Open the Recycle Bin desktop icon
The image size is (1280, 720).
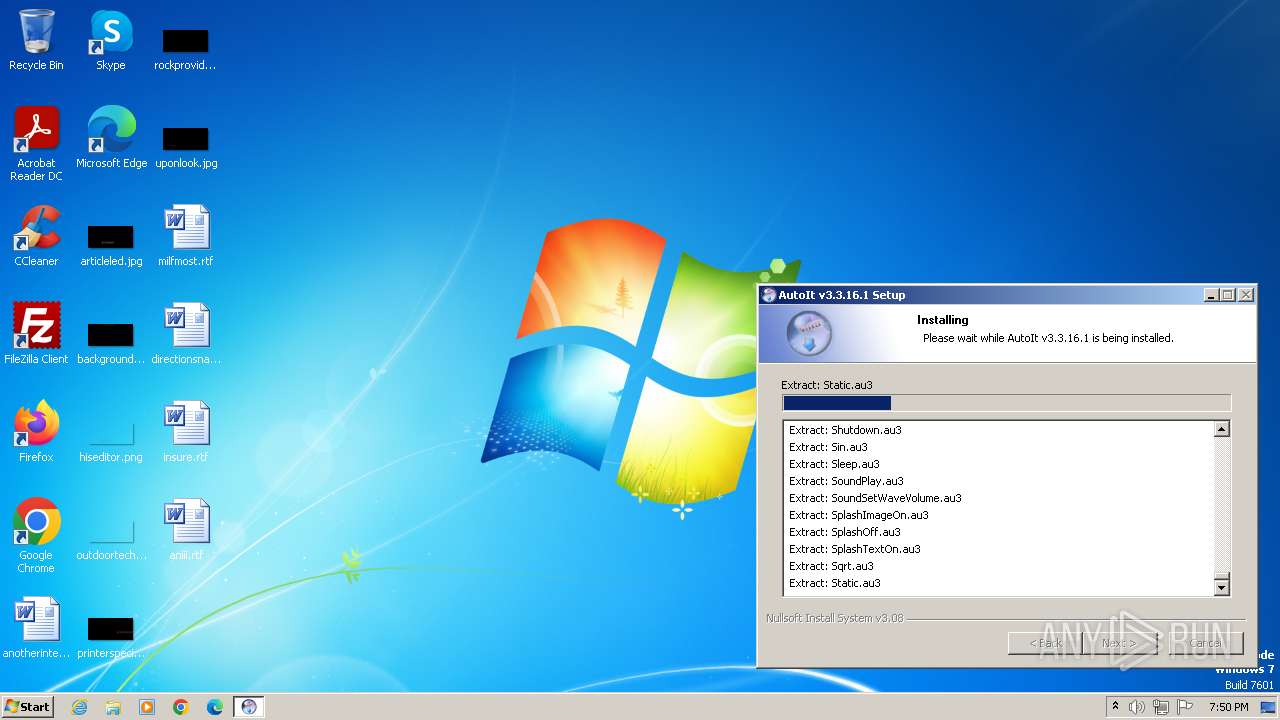[x=36, y=40]
